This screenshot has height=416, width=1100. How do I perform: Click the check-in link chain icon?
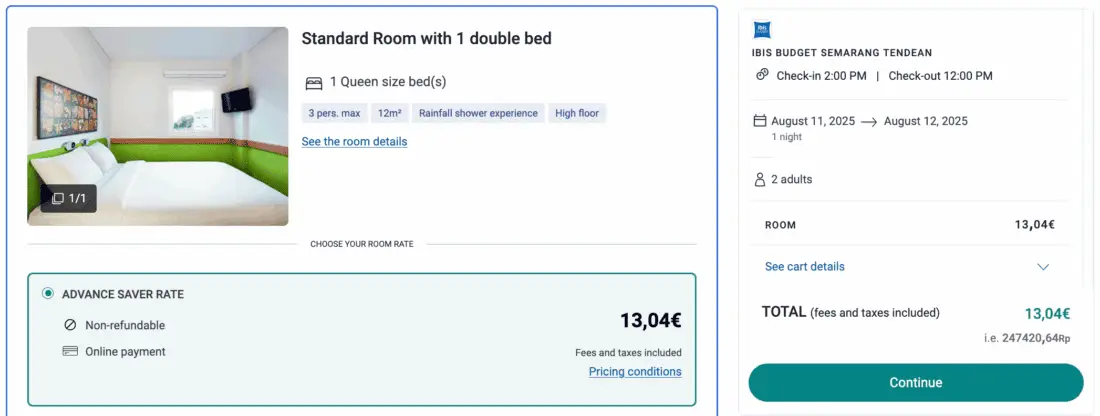[x=762, y=75]
